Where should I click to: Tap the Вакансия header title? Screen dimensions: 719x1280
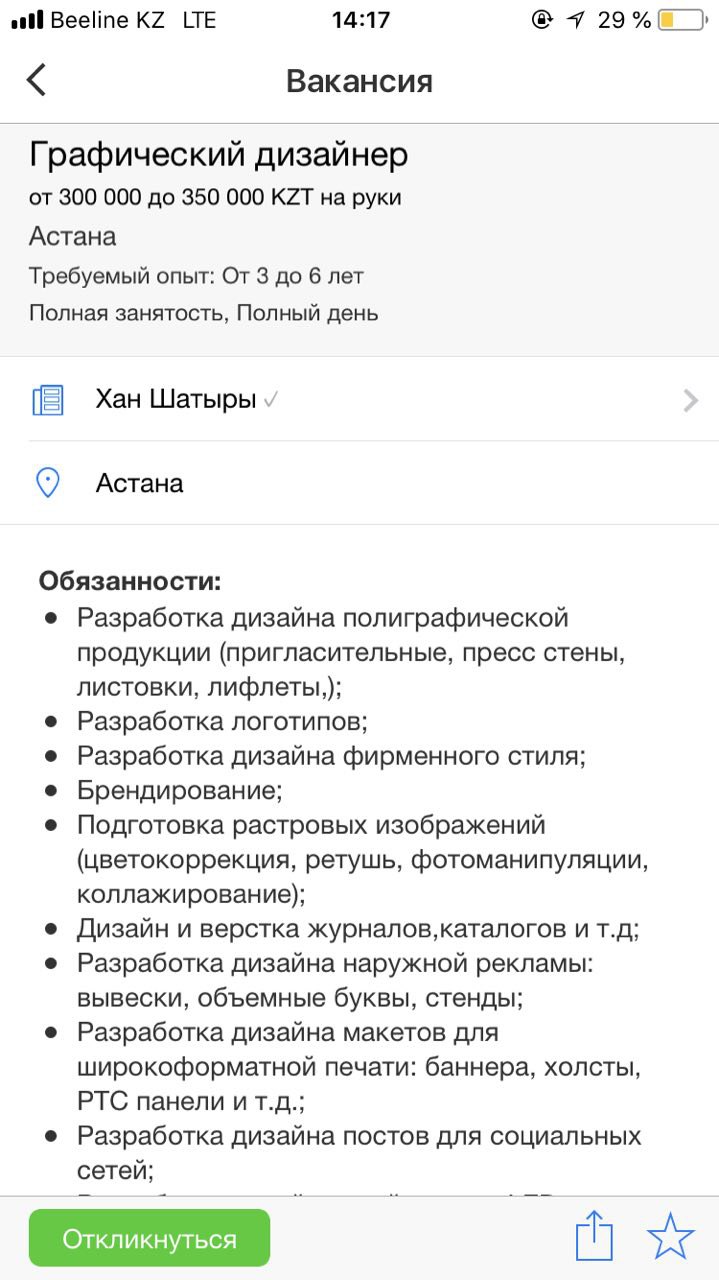pos(359,81)
